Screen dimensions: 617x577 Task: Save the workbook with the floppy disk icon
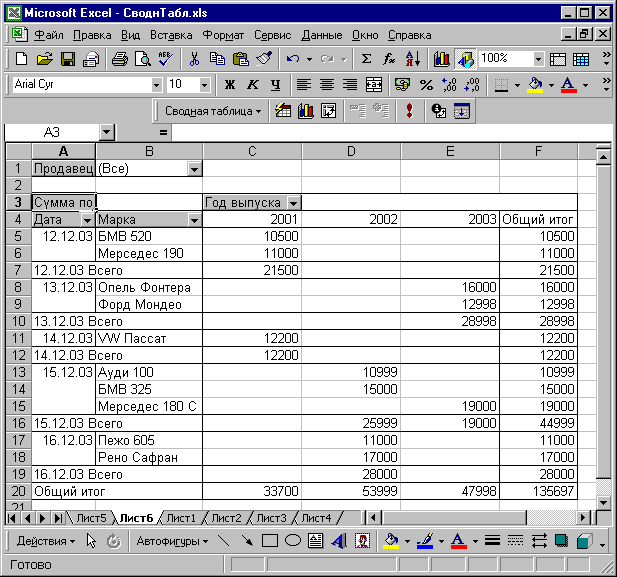pyautogui.click(x=68, y=59)
